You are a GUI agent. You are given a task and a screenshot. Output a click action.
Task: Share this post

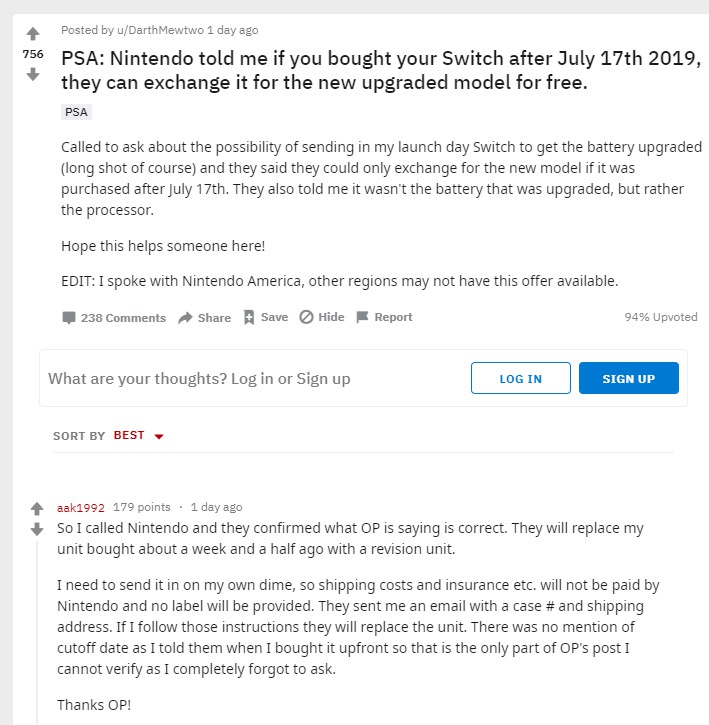[204, 317]
